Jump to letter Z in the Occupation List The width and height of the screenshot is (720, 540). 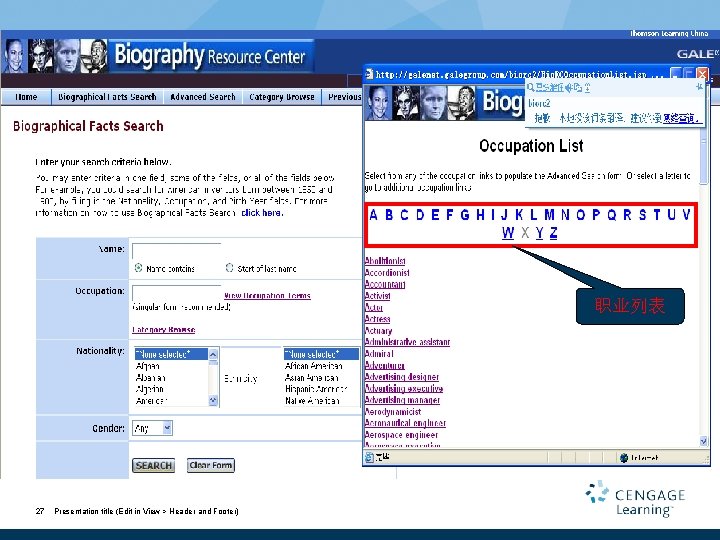tap(553, 233)
